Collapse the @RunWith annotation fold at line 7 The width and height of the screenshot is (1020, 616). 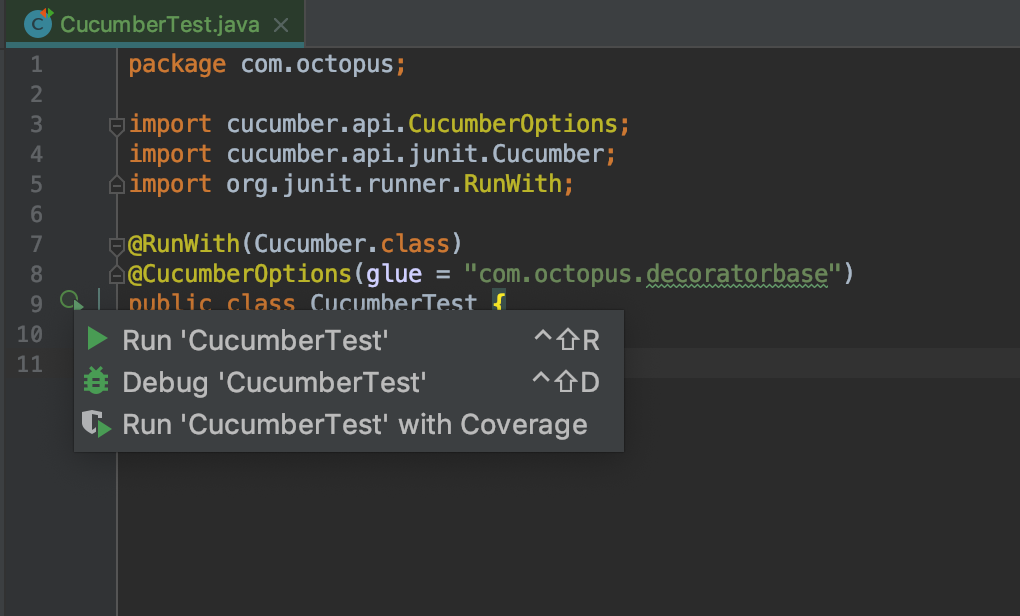coord(117,245)
